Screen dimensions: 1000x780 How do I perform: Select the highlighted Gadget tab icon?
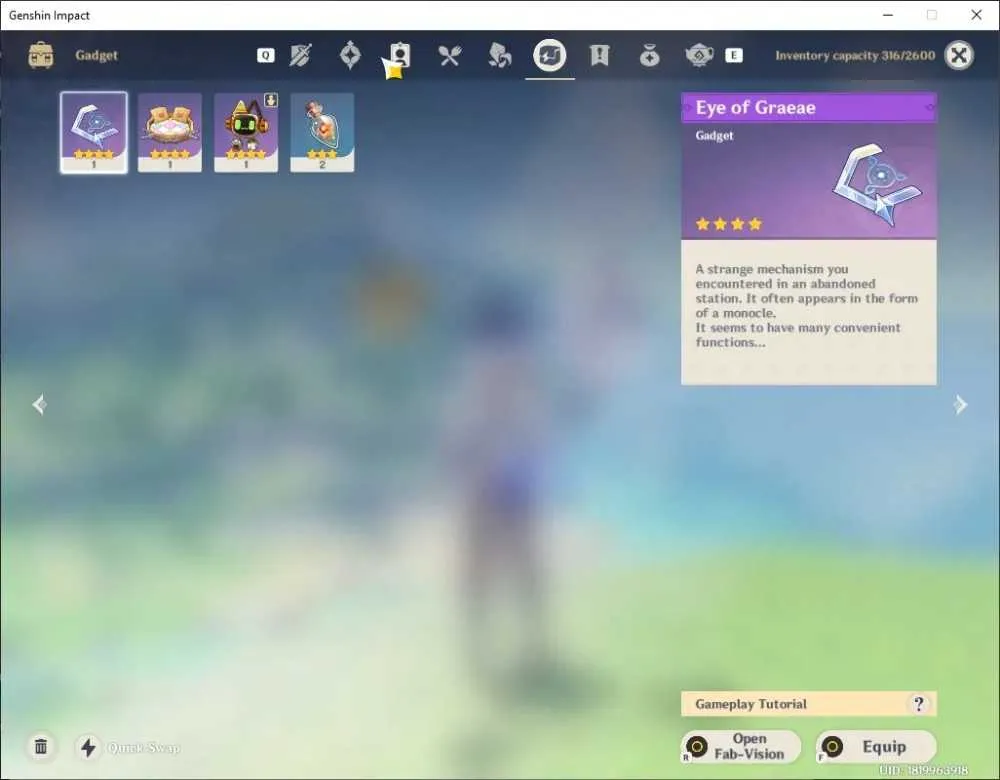(x=550, y=55)
